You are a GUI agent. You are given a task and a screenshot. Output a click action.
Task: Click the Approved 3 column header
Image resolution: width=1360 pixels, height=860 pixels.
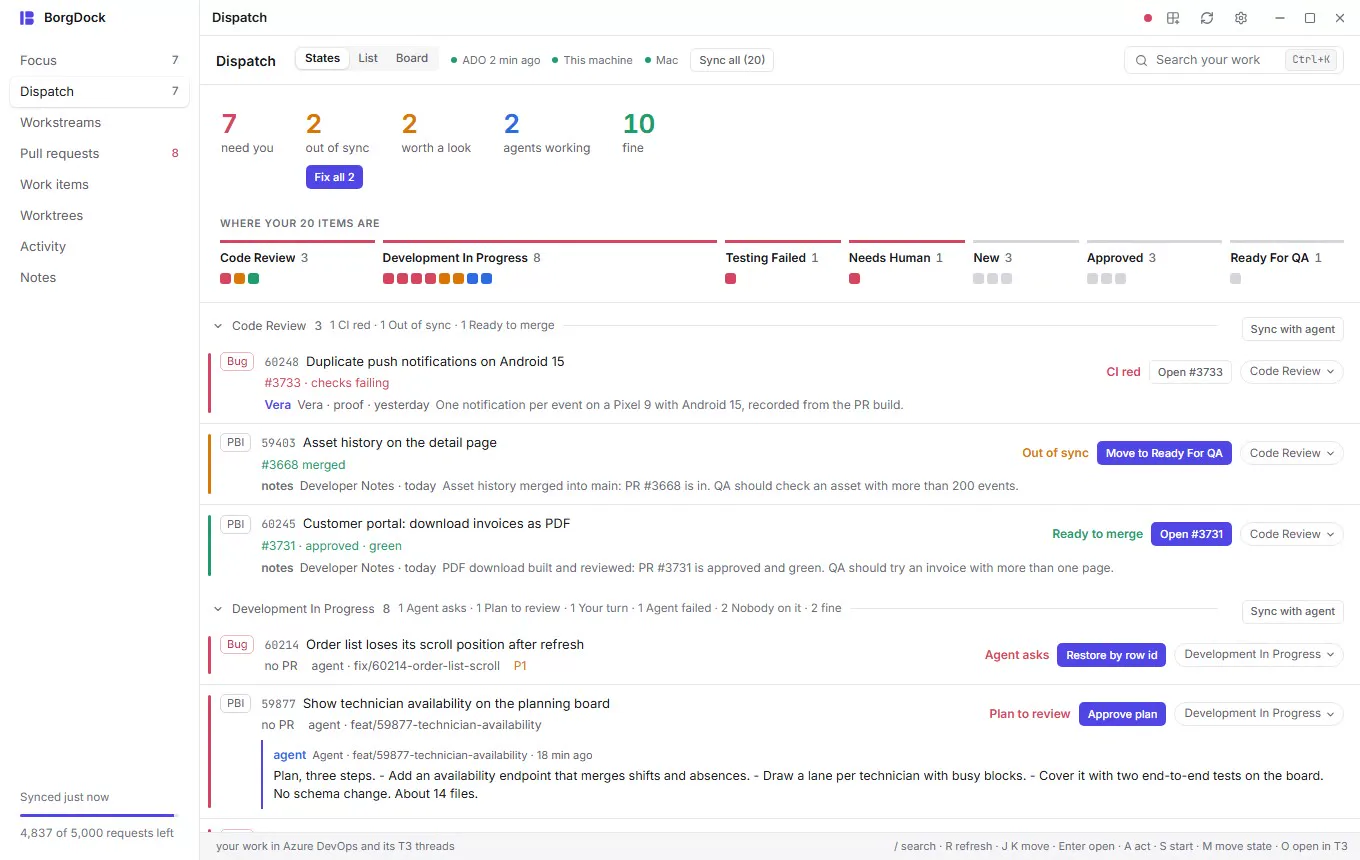[1121, 258]
